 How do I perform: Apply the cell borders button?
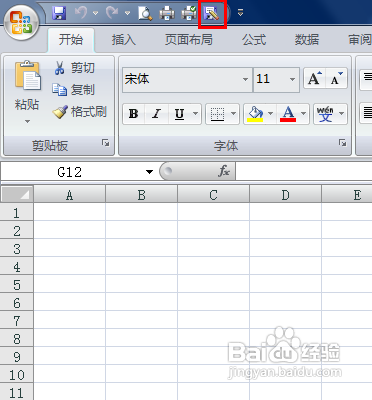pyautogui.click(x=217, y=114)
